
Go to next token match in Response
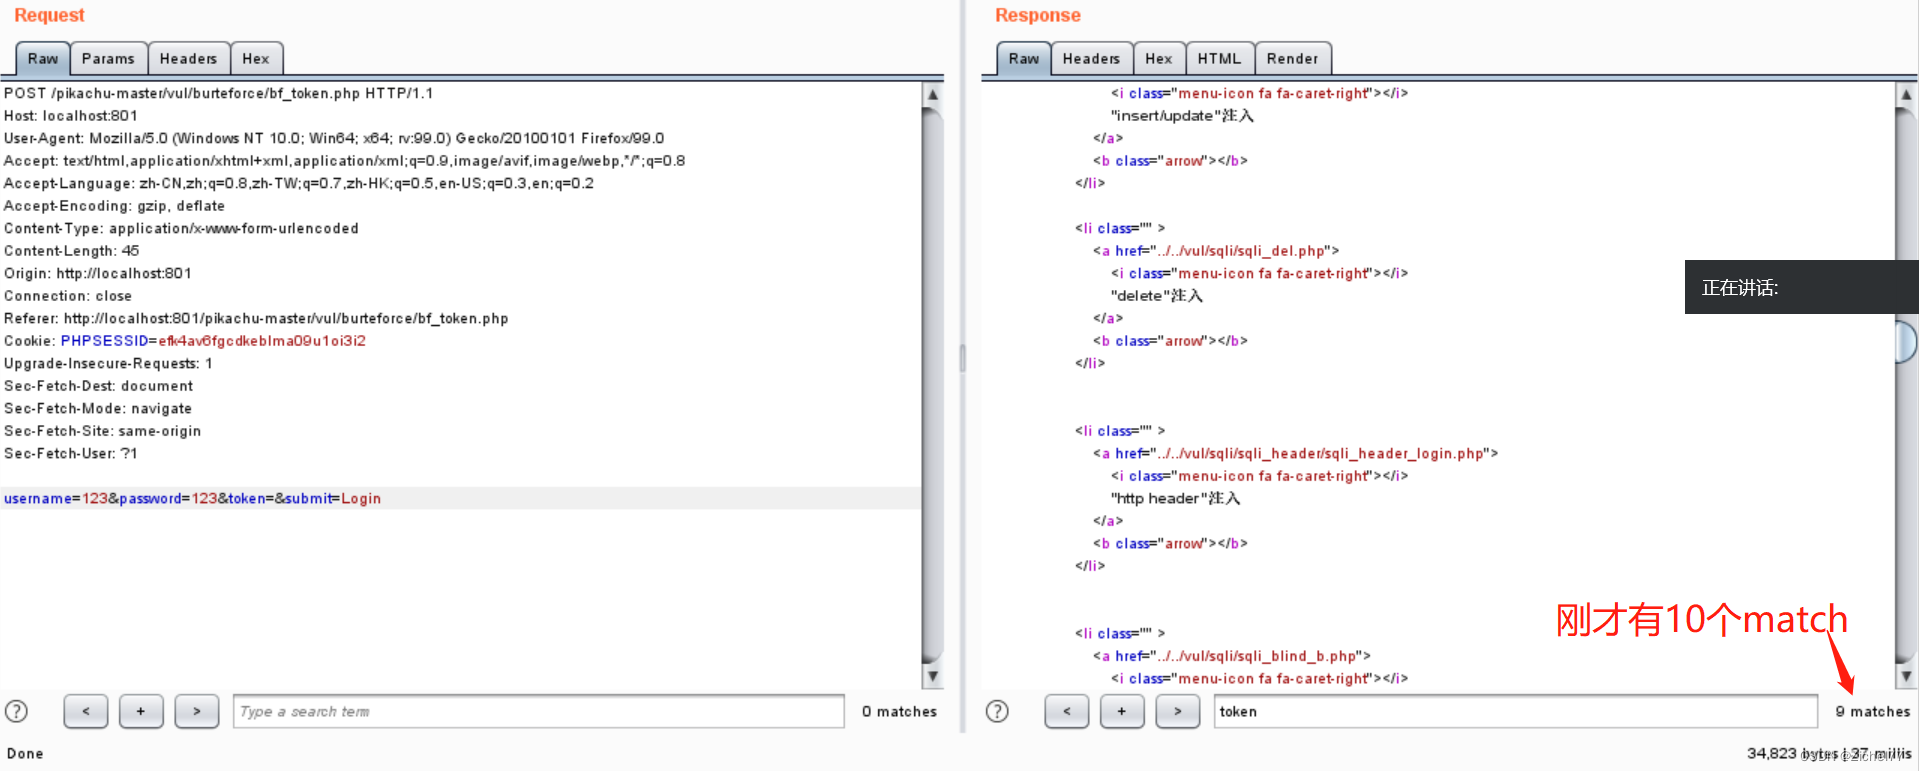[x=1178, y=711]
